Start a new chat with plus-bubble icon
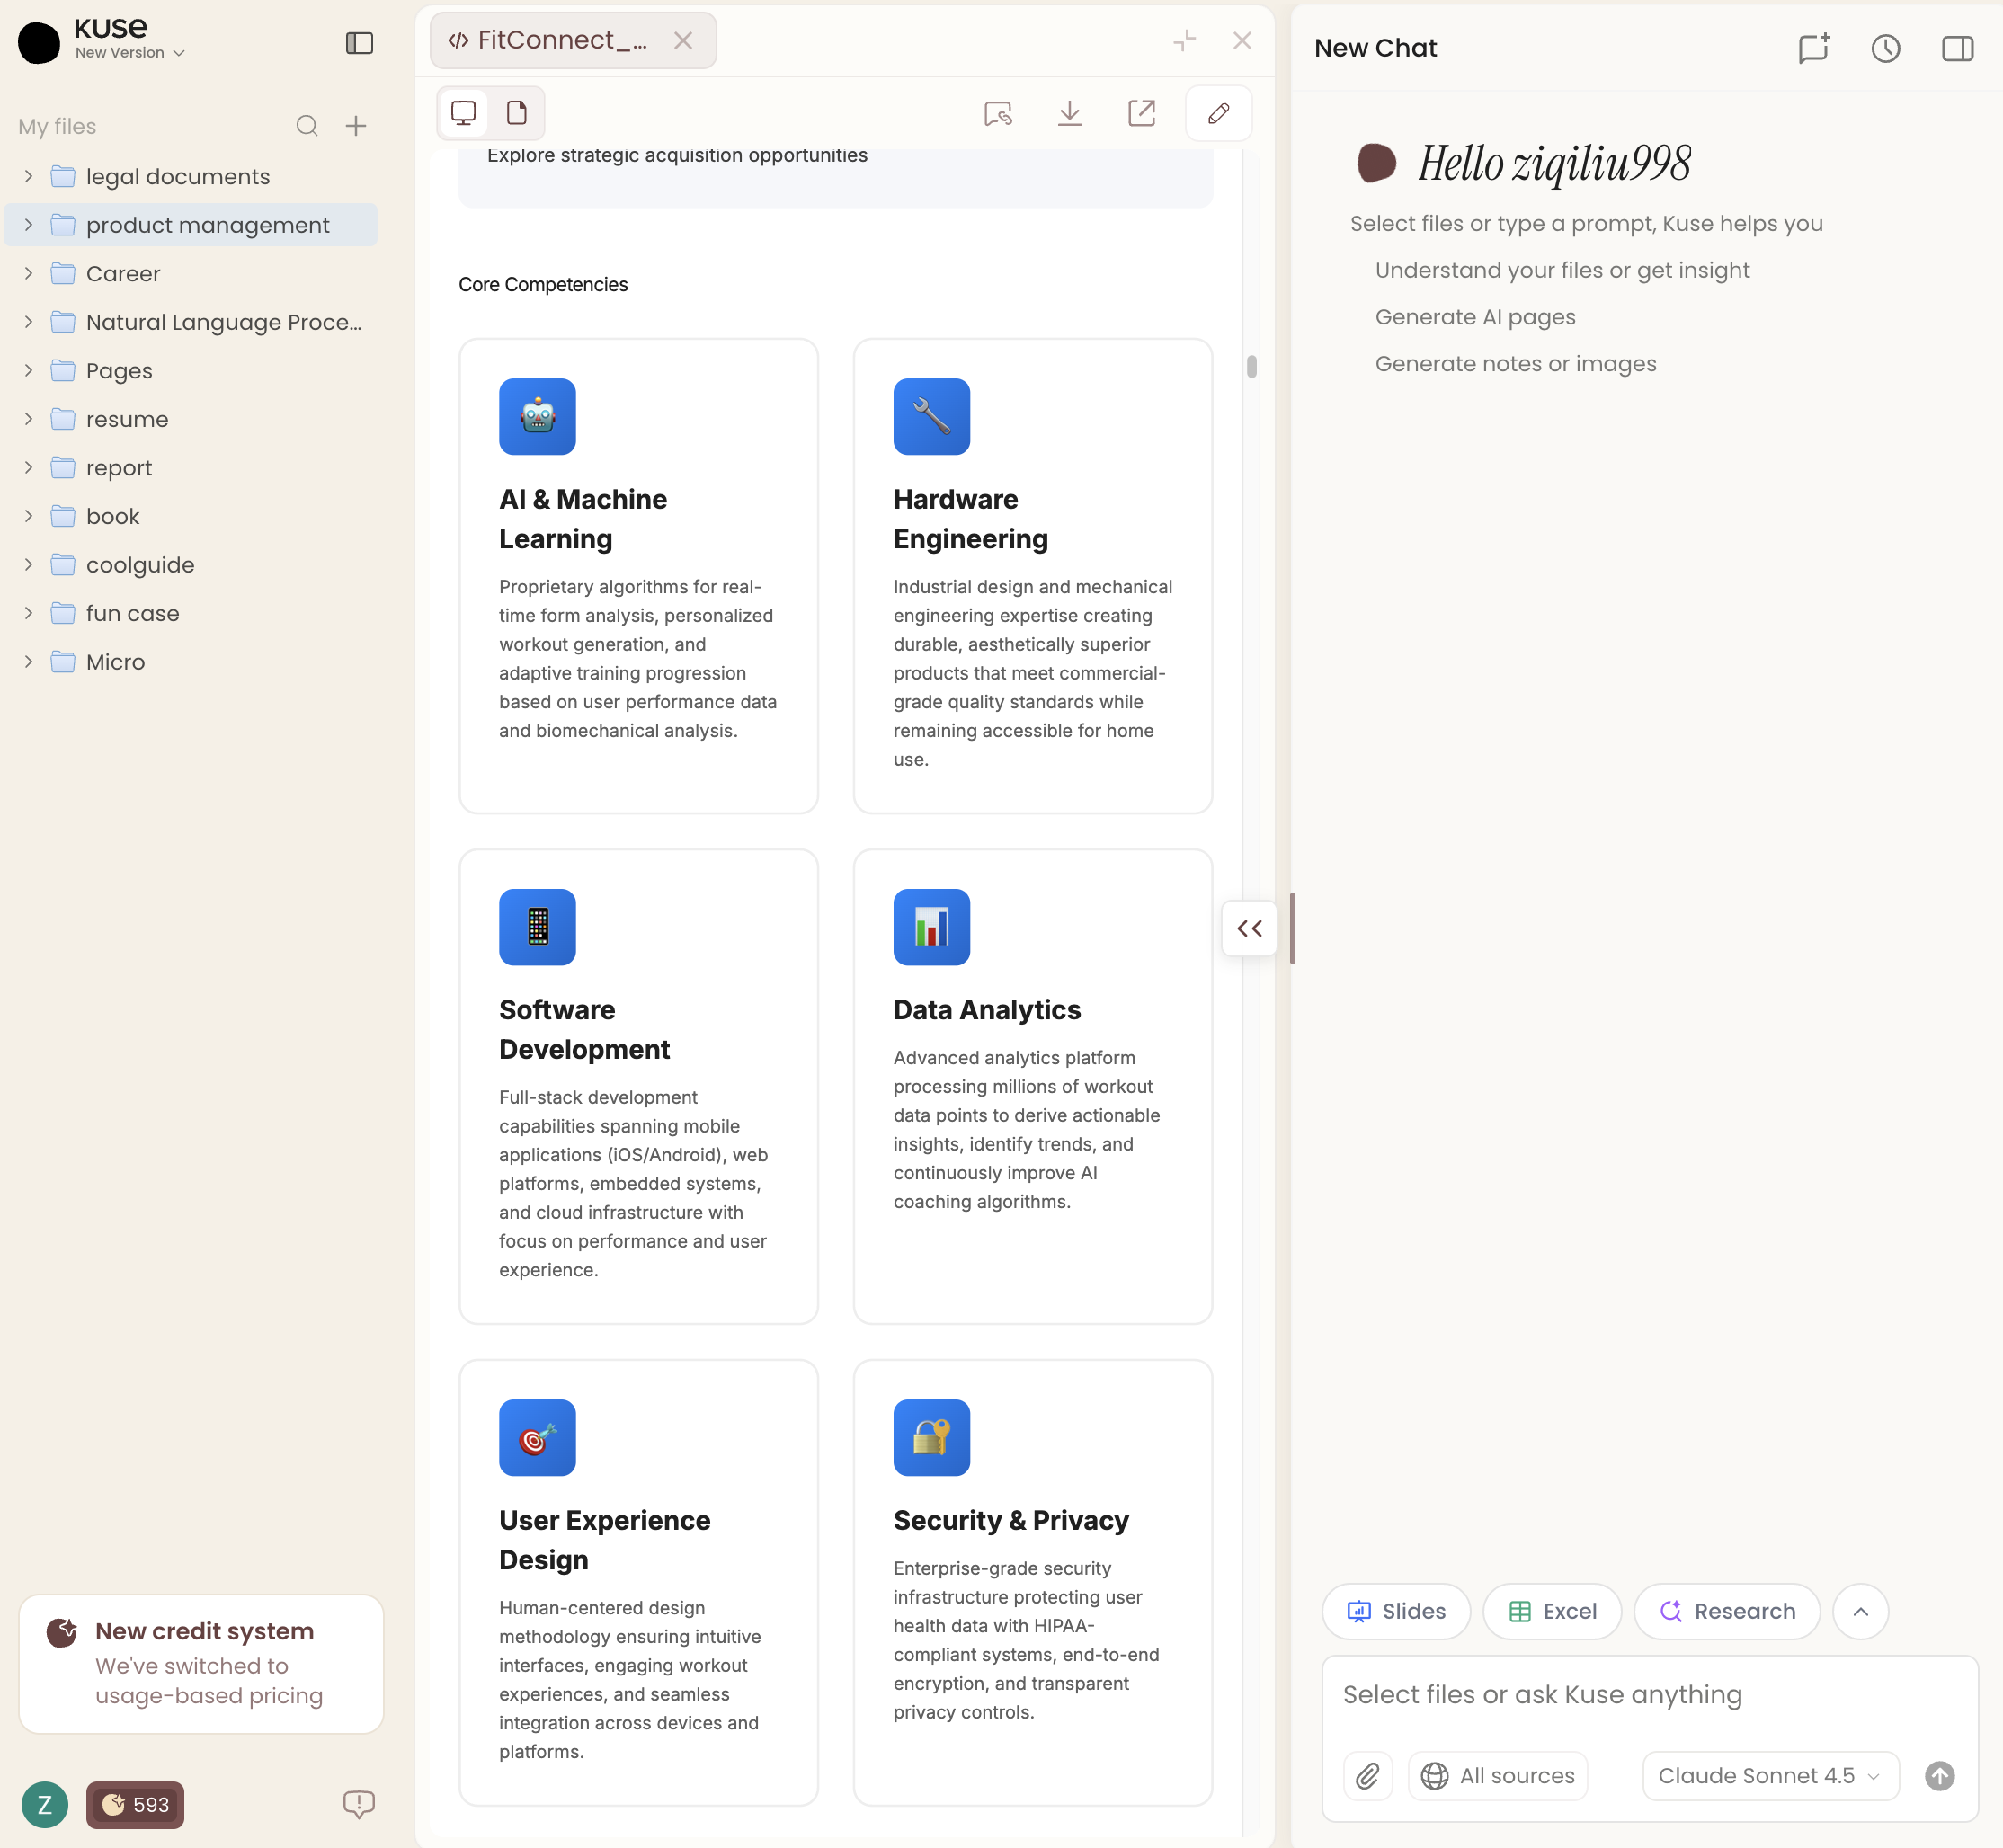The image size is (2003, 1848). coord(1813,48)
